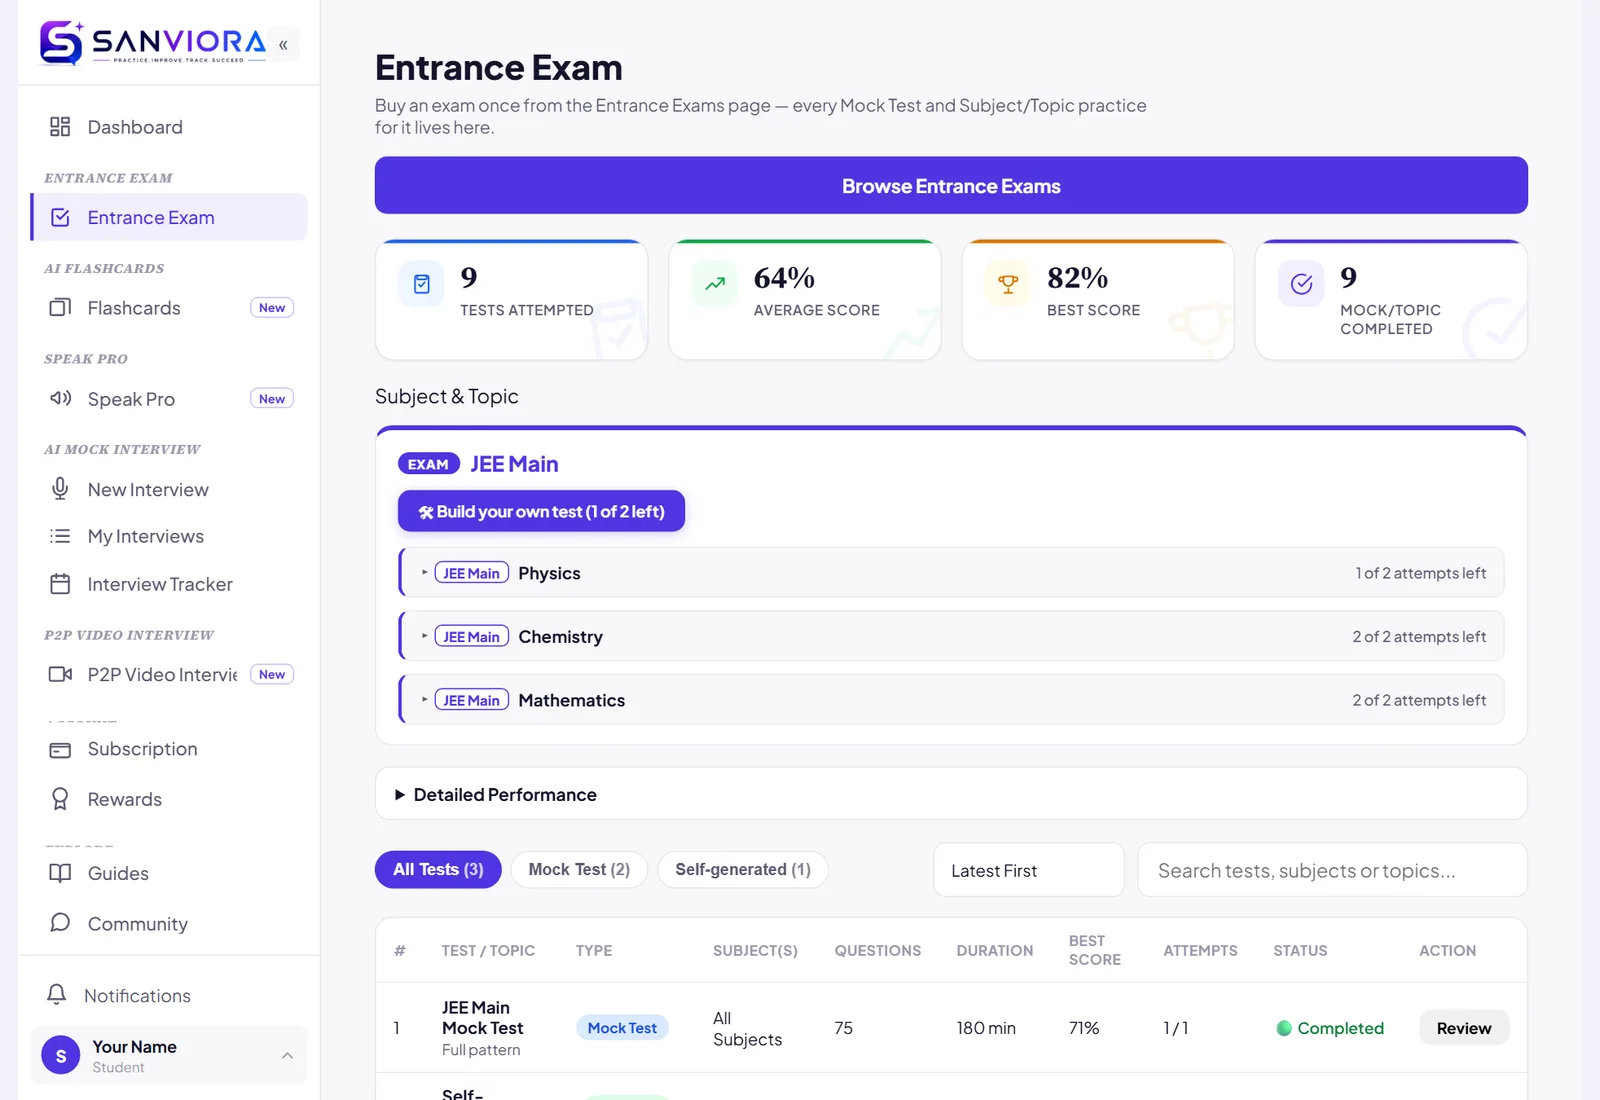Click the My Interviews list icon
Screen dimensions: 1600x1100
pyautogui.click(x=60, y=536)
